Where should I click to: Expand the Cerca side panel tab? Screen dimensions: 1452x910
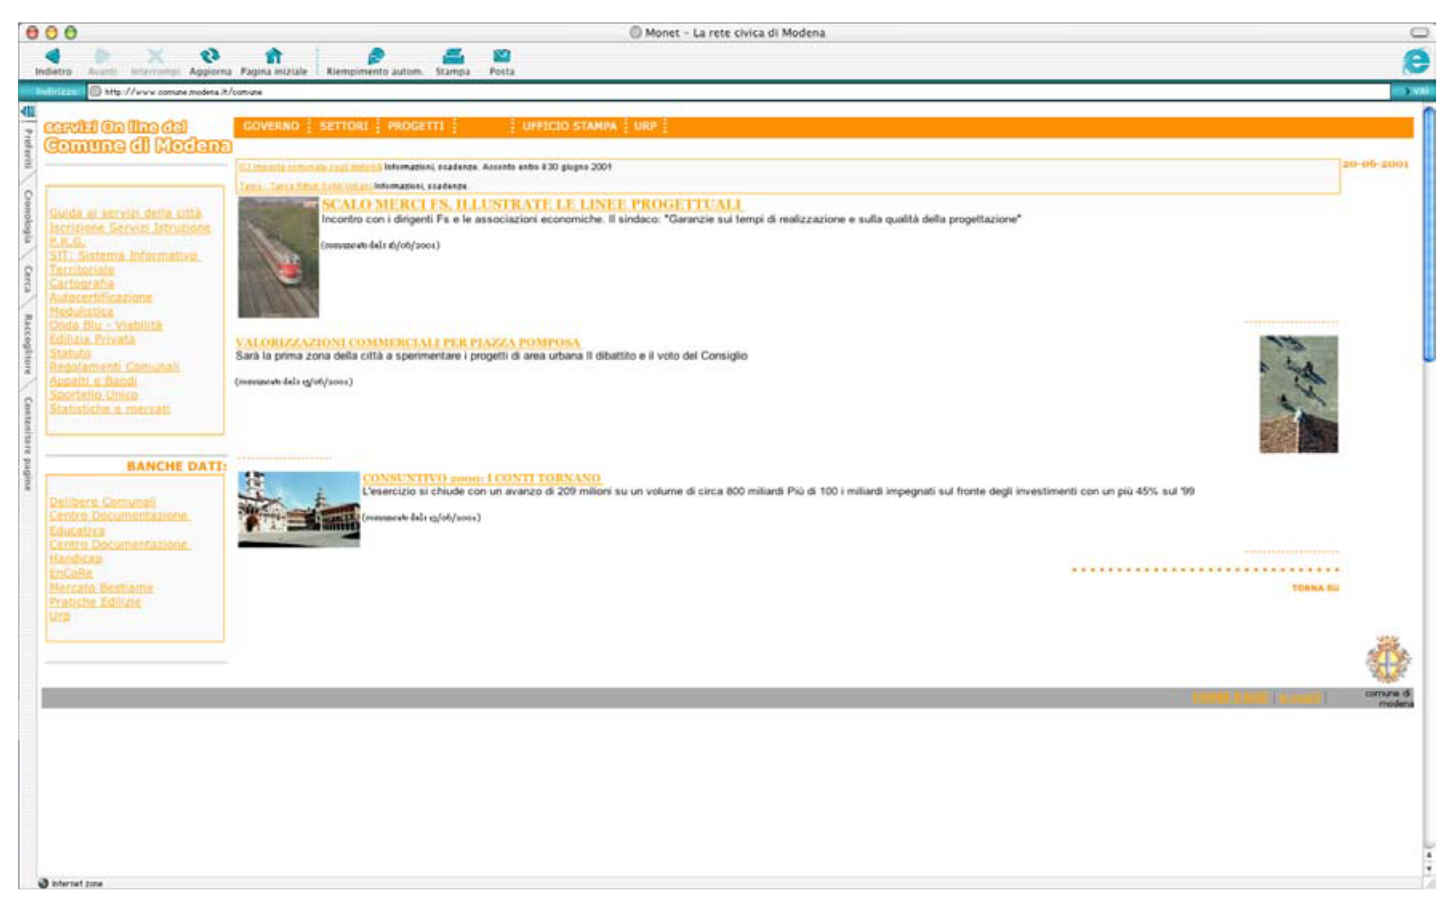tap(28, 279)
